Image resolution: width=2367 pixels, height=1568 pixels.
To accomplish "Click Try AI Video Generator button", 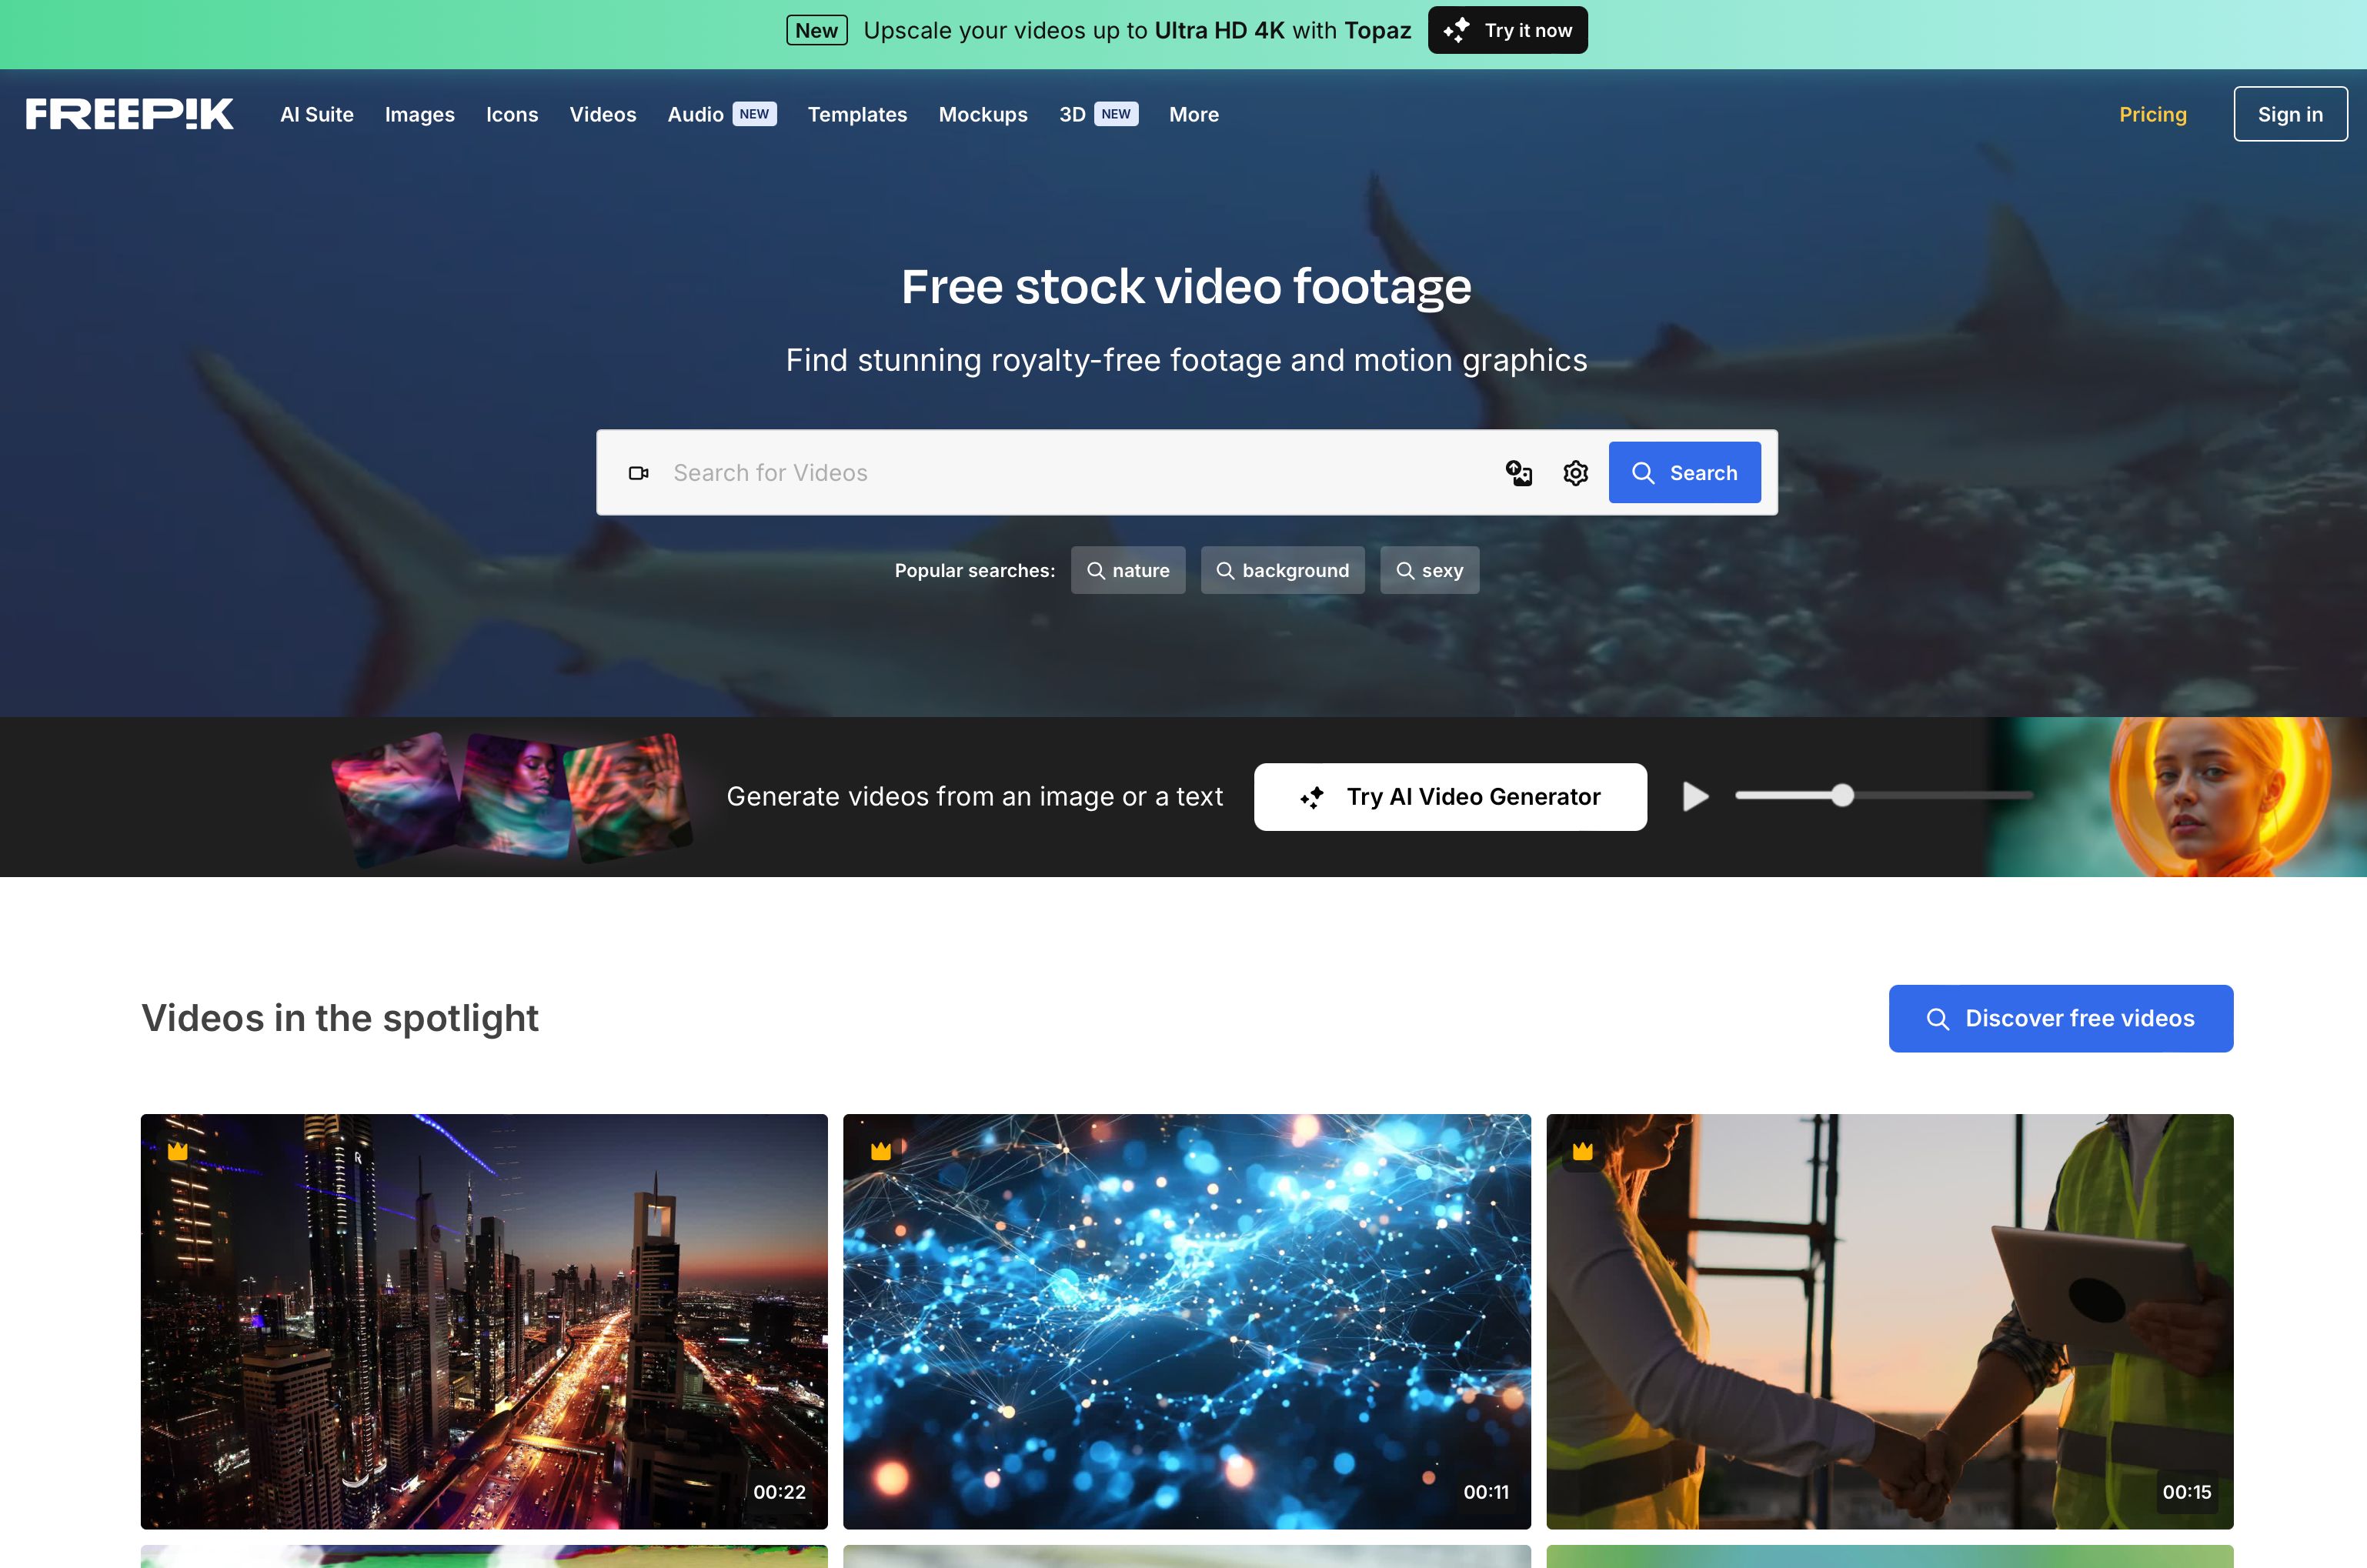I will pyautogui.click(x=1450, y=797).
